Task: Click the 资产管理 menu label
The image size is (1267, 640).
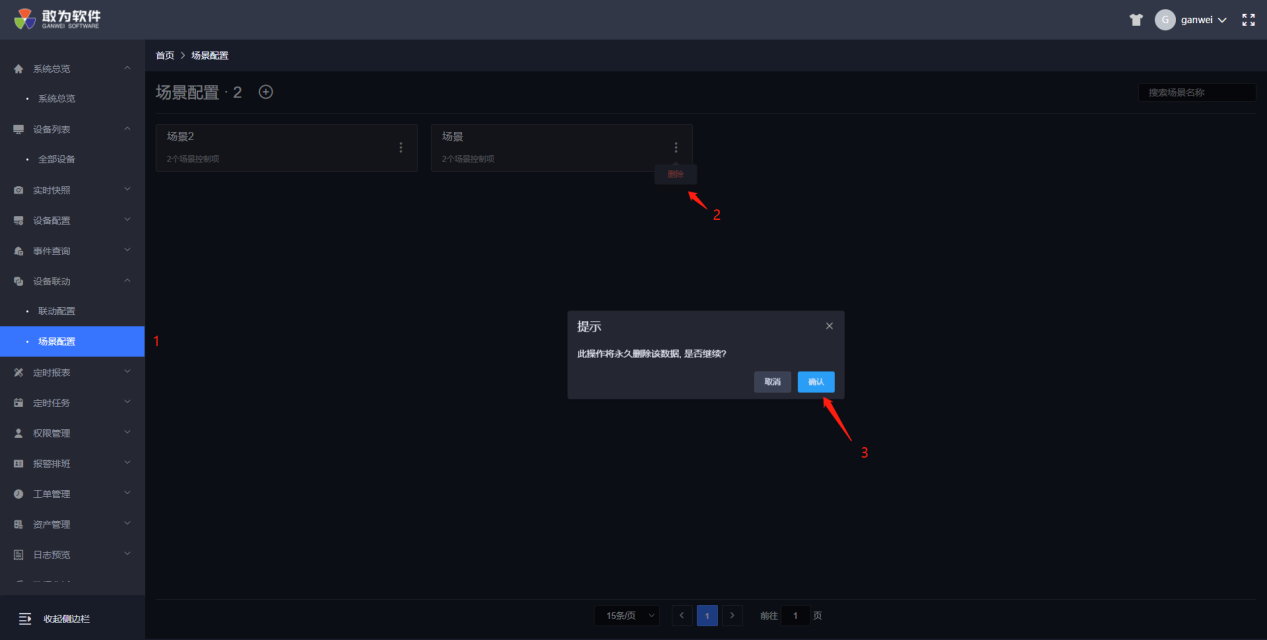Action: pyautogui.click(x=51, y=524)
